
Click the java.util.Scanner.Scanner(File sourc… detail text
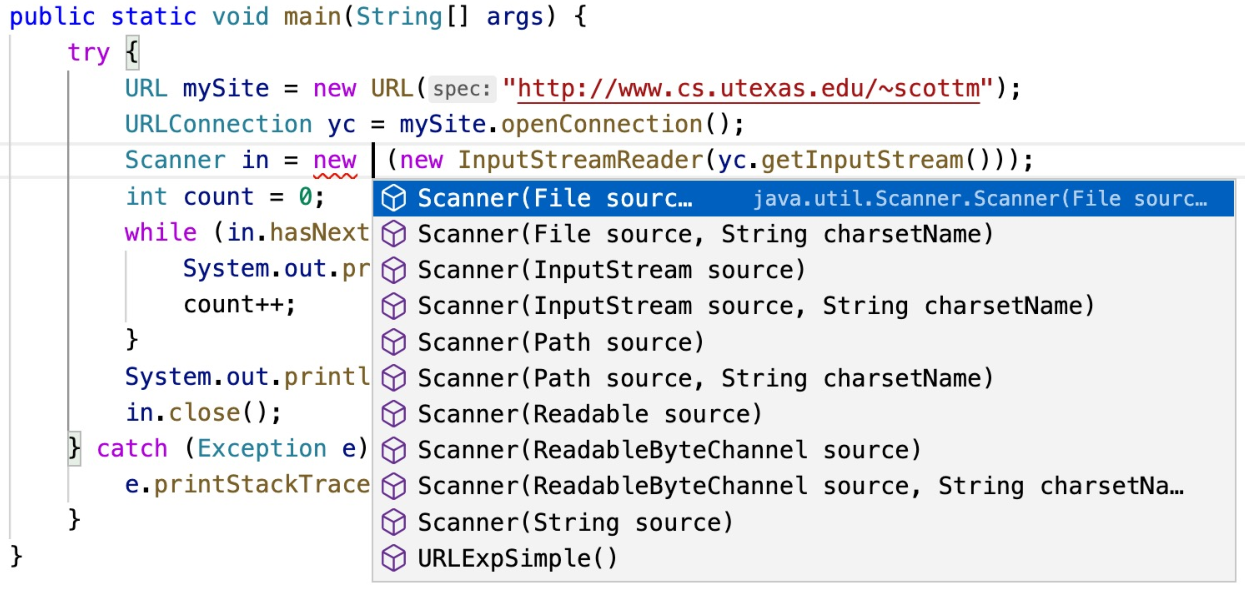pos(980,199)
